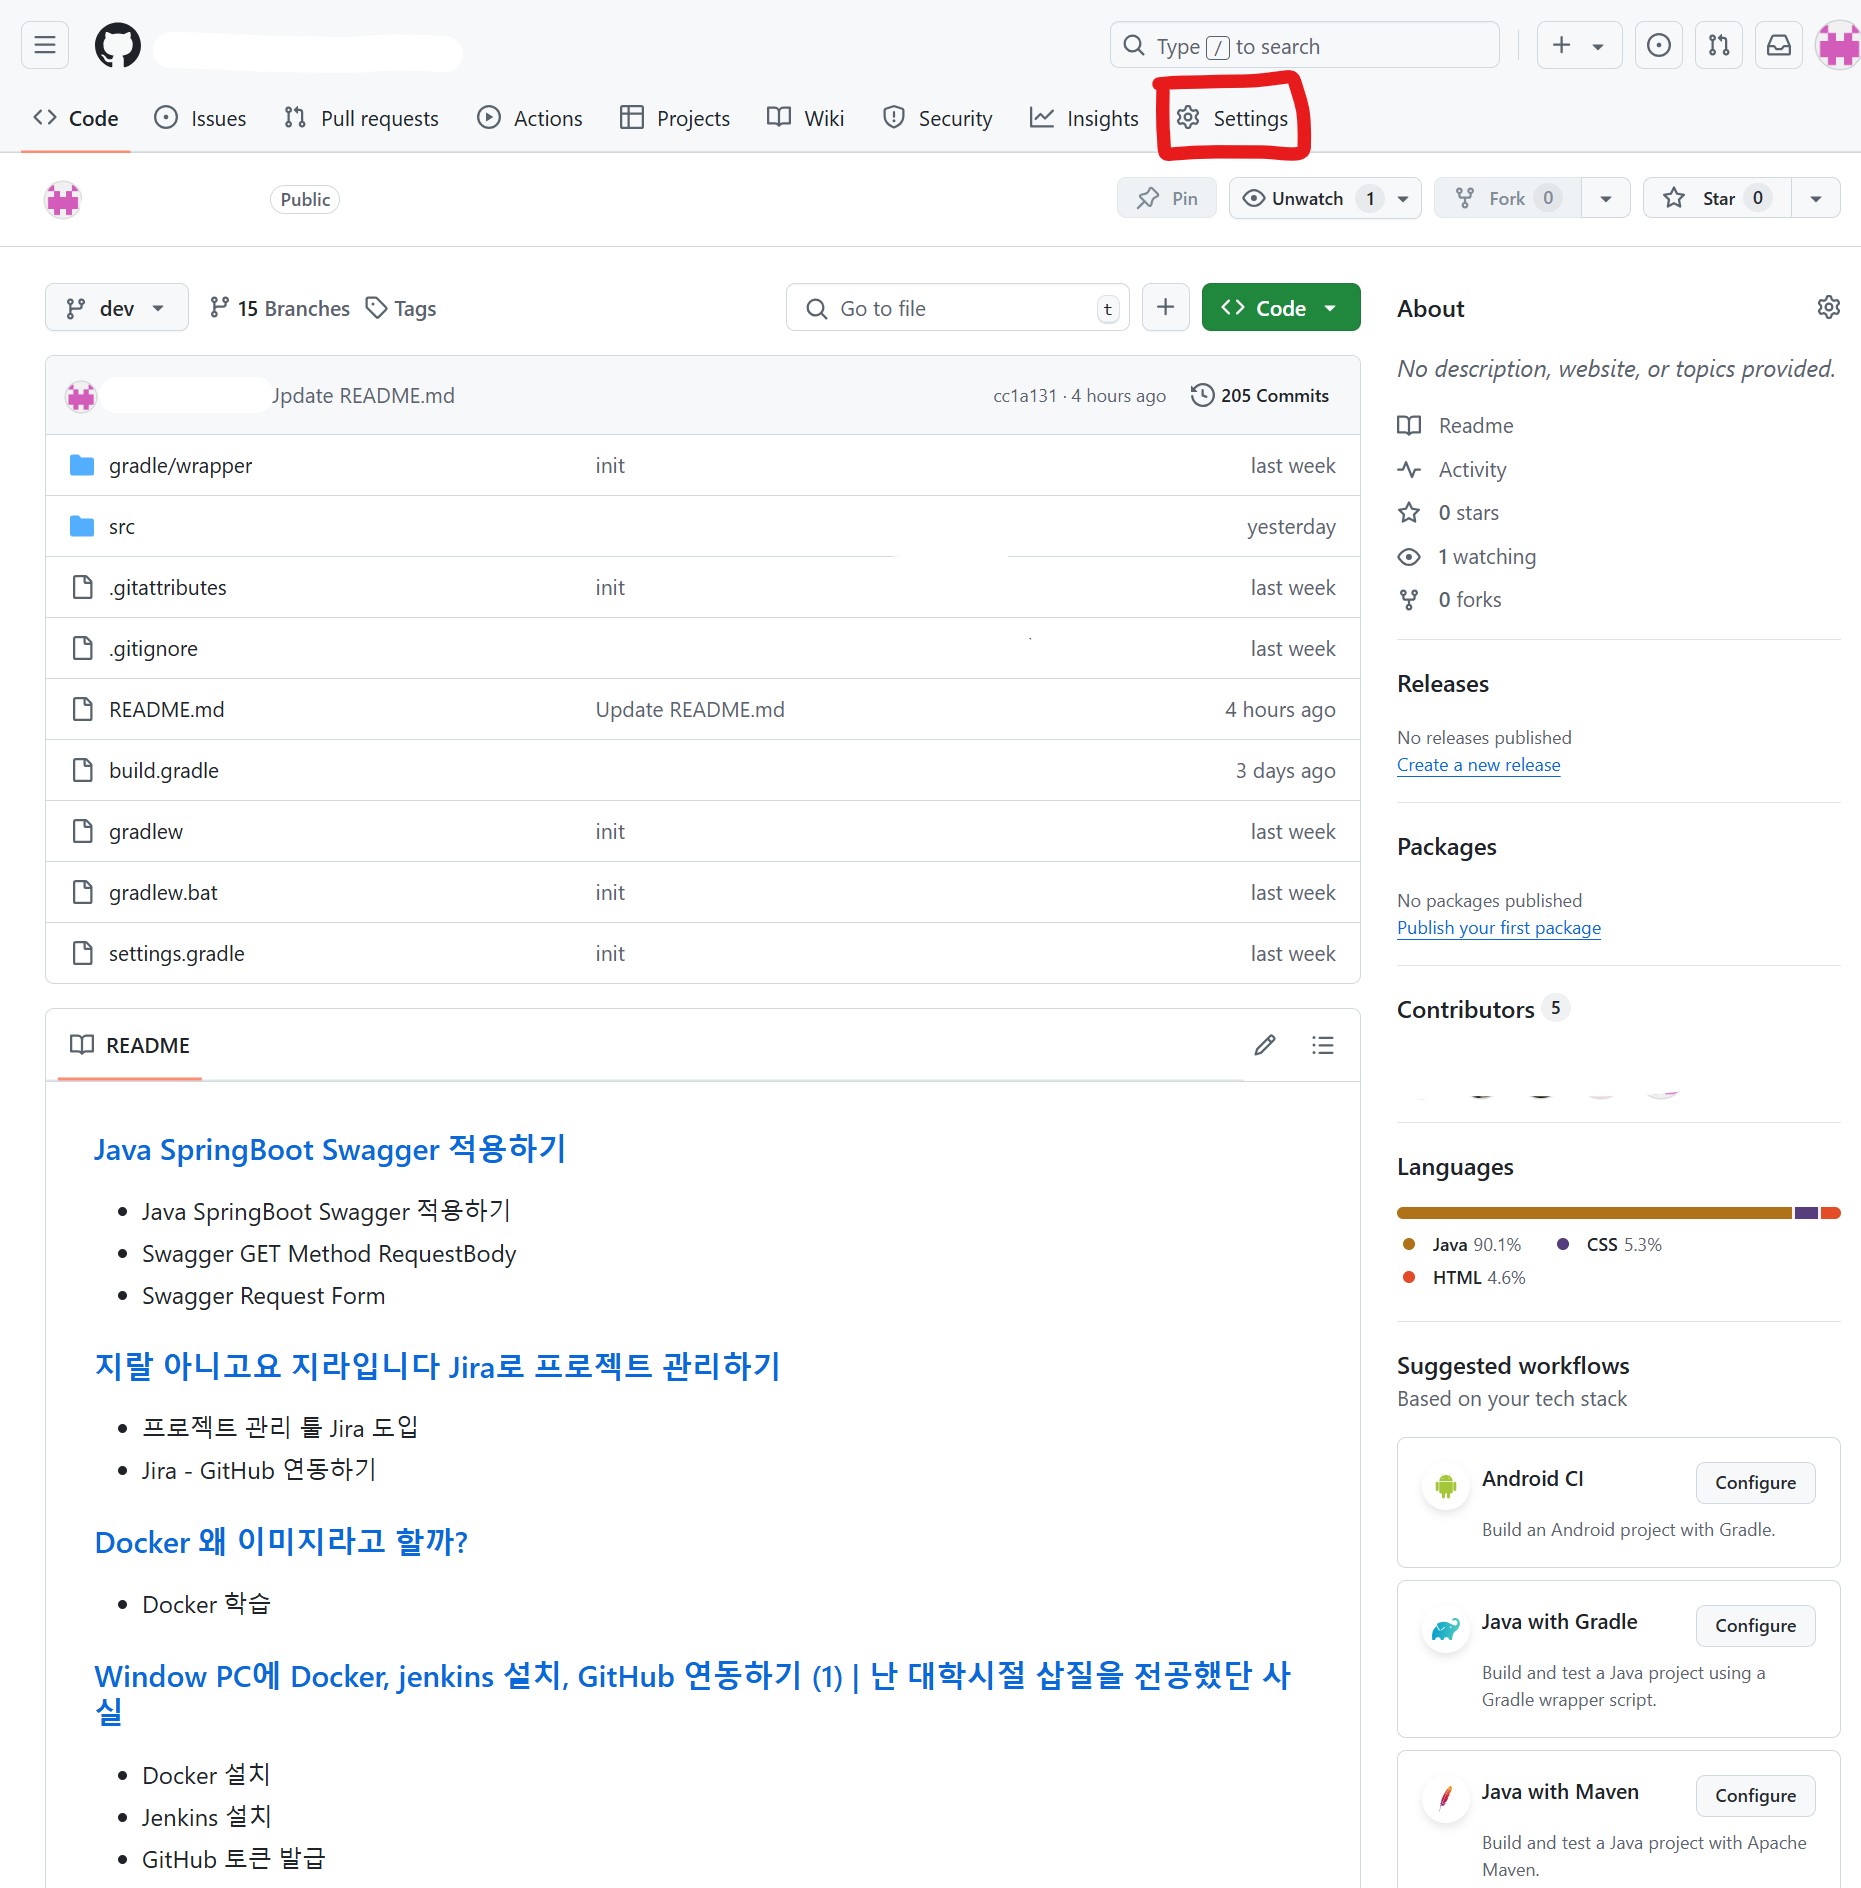1861x1888 pixels.
Task: Open pull requests icon in top header
Action: (1719, 45)
